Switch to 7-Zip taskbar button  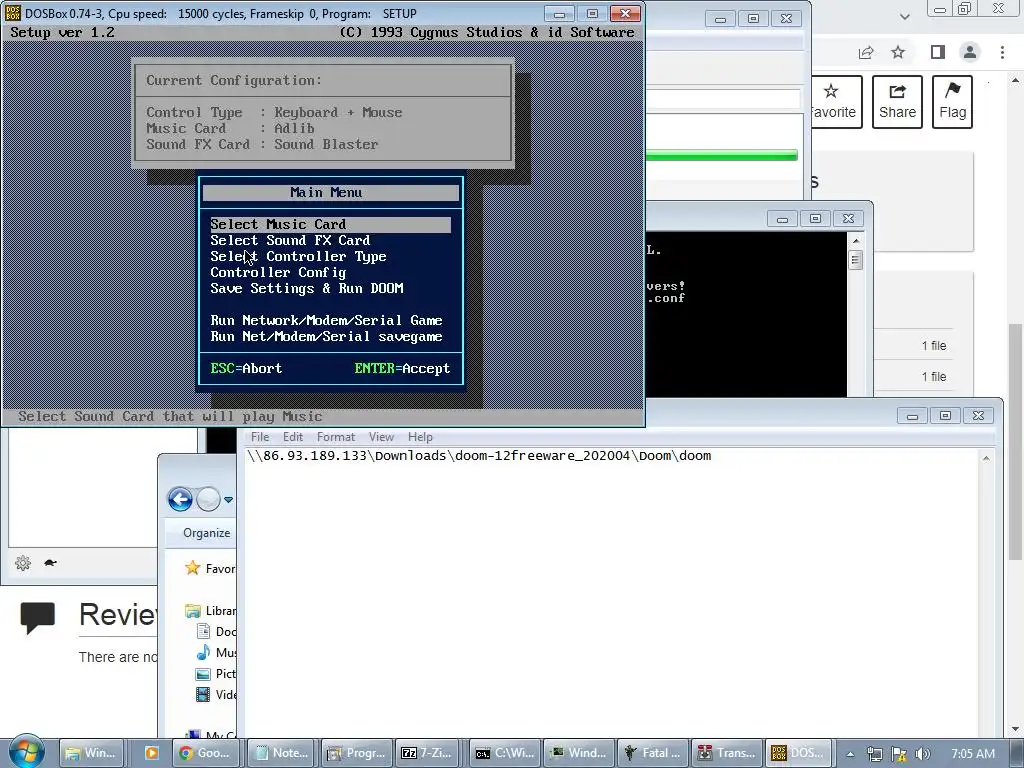coord(429,753)
